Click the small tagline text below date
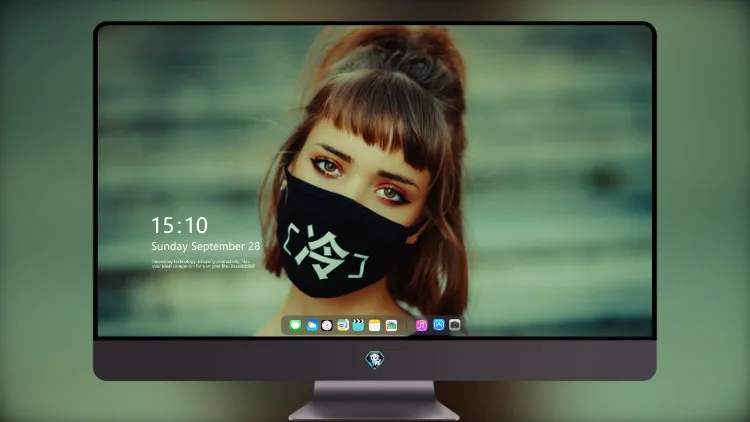 [x=203, y=264]
